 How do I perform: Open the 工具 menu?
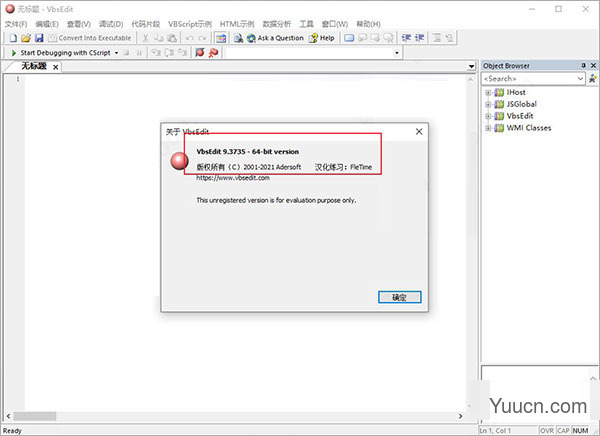306,24
